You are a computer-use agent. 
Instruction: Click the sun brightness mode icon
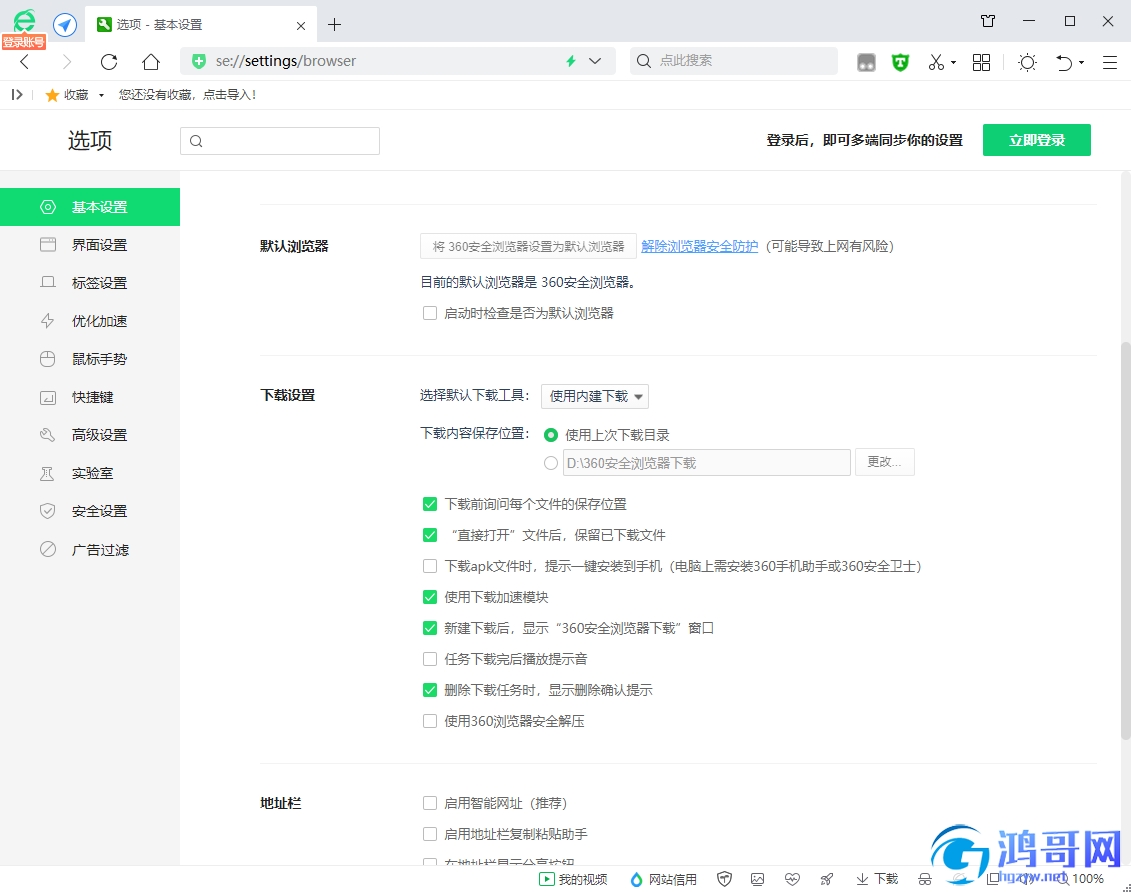coord(1027,63)
